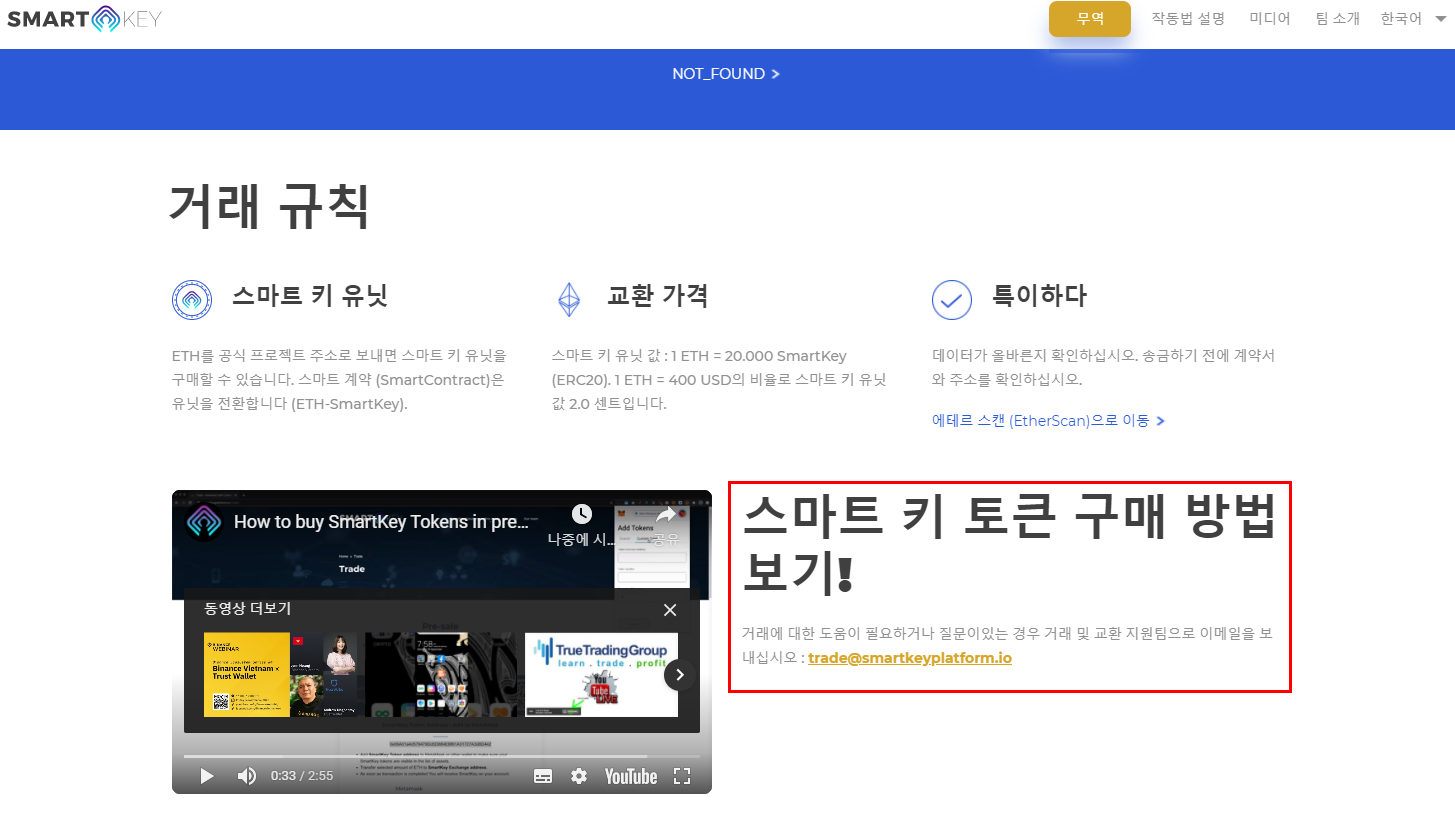Viewport: 1455px width, 820px height.
Task: Open the 팀 소개 menu item
Action: [1338, 19]
